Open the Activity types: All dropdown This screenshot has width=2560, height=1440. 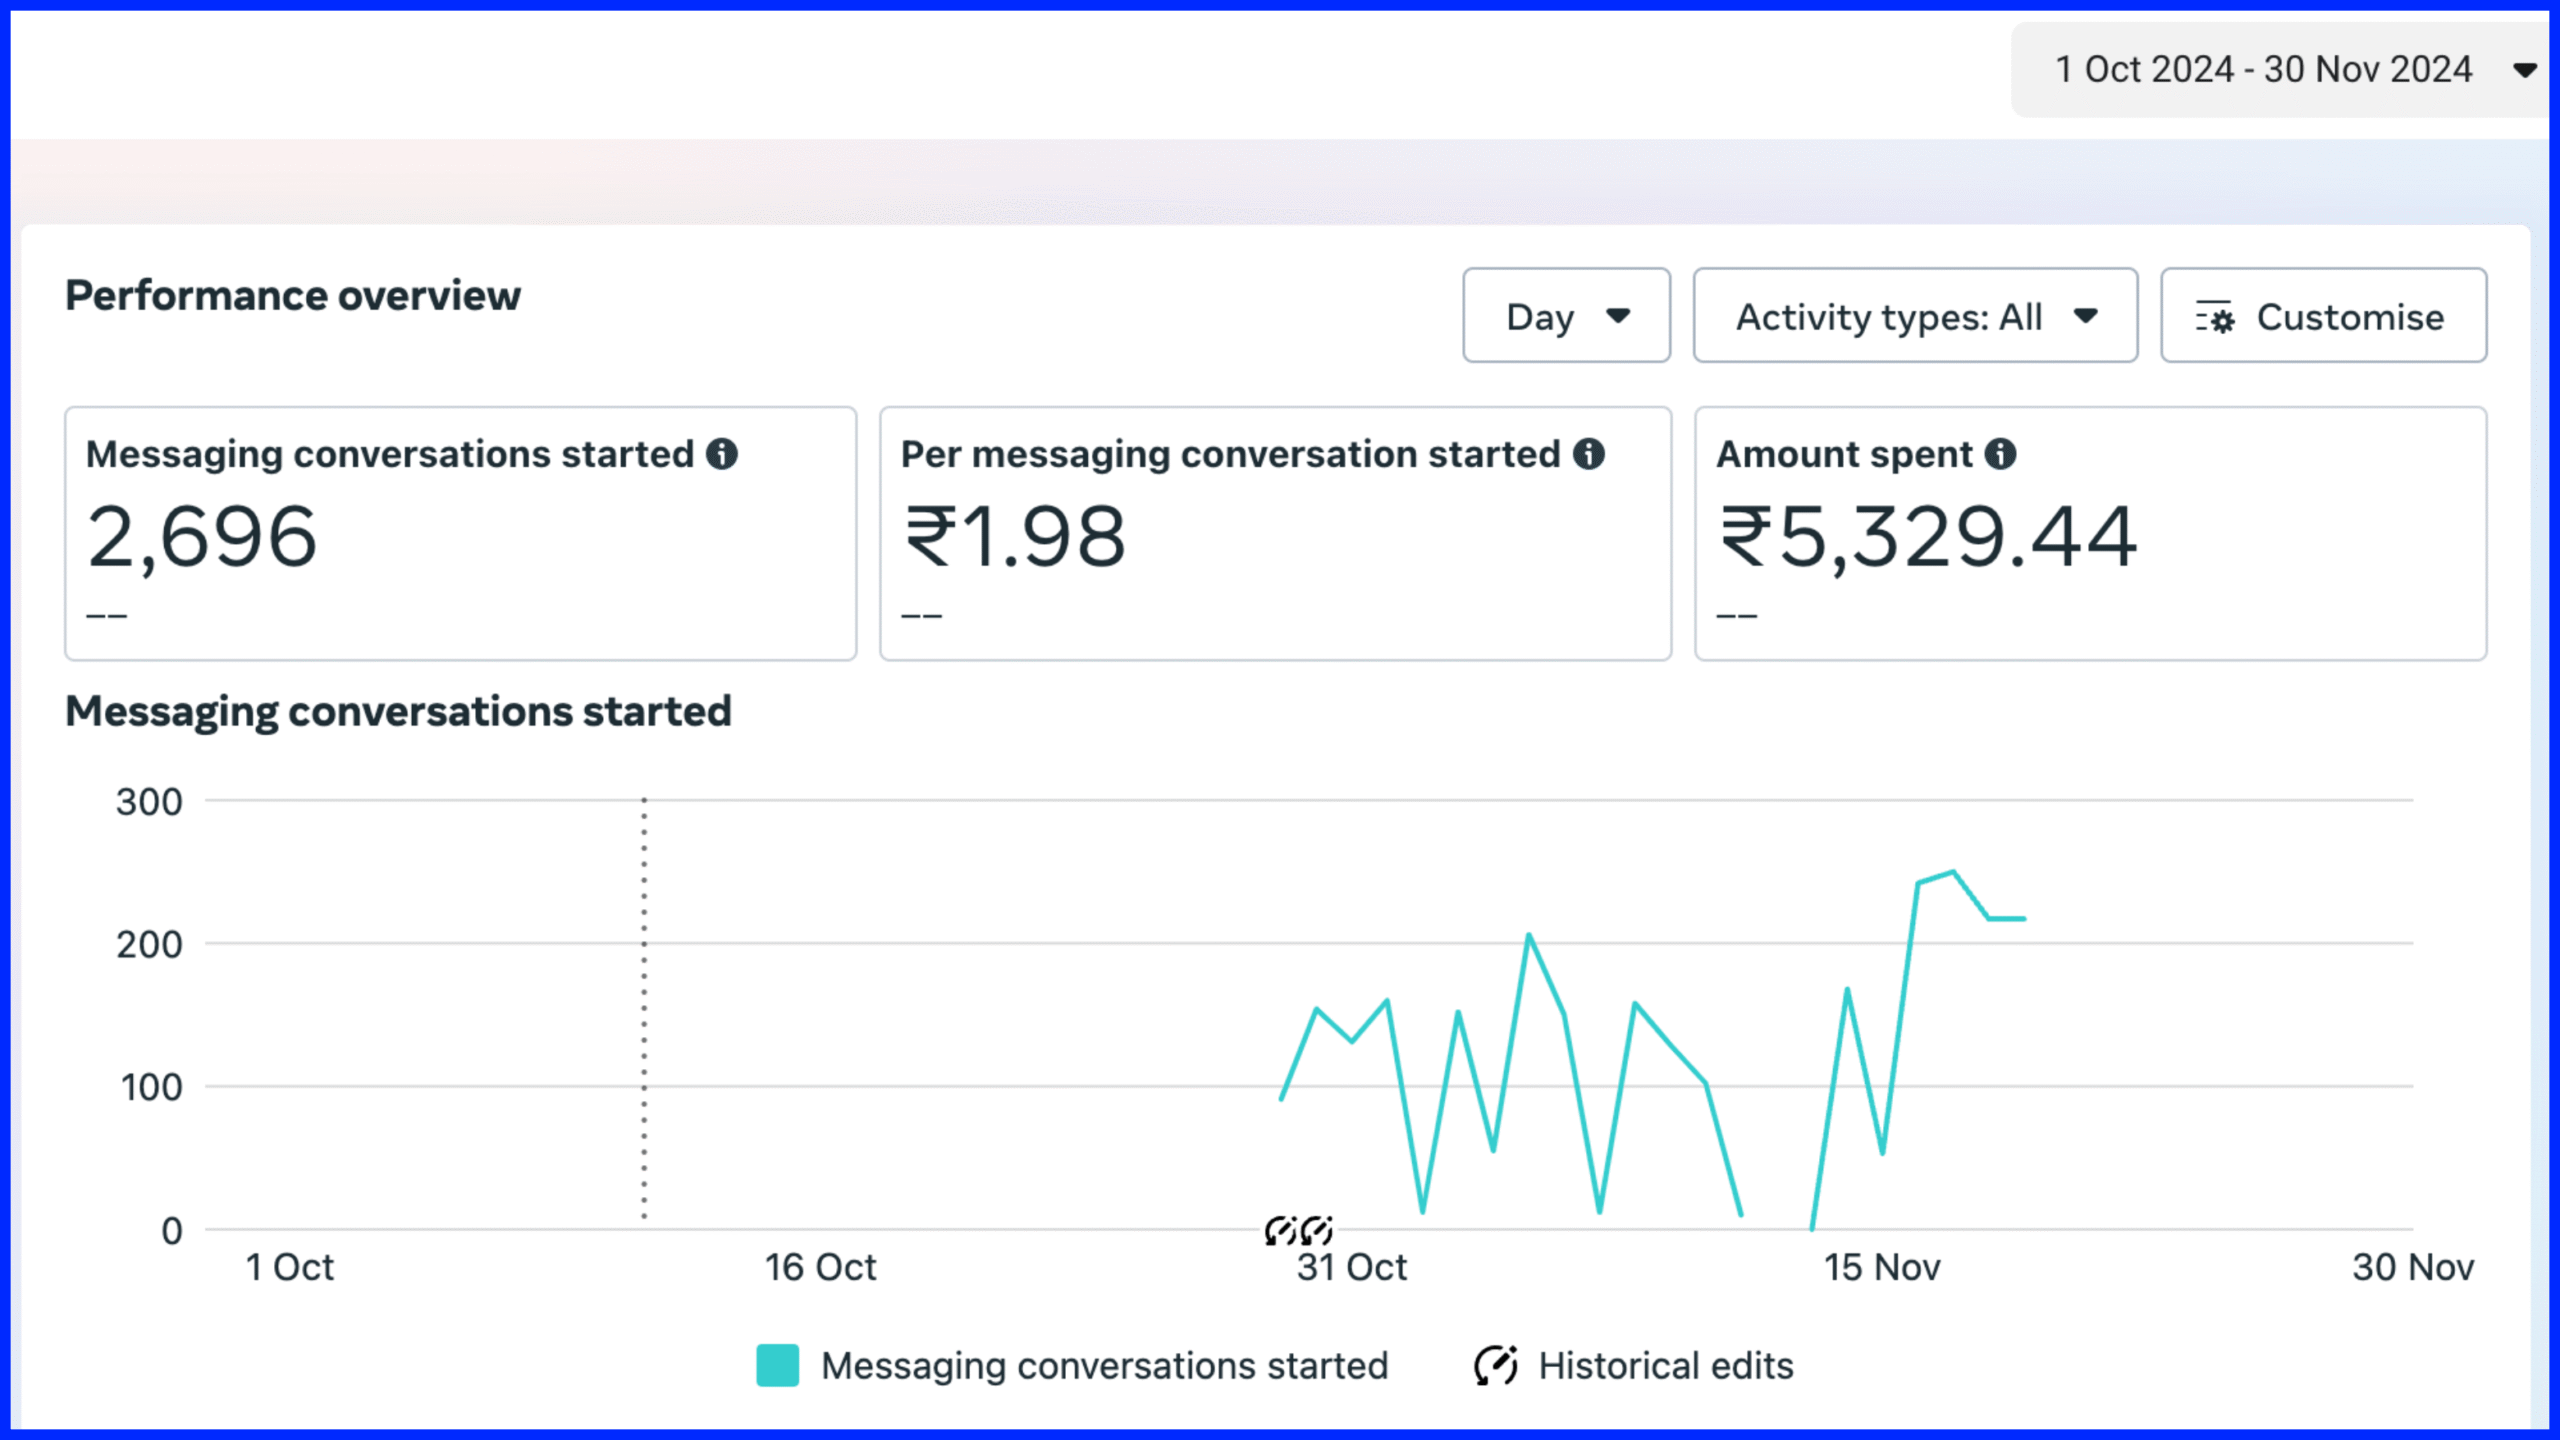pos(1914,316)
